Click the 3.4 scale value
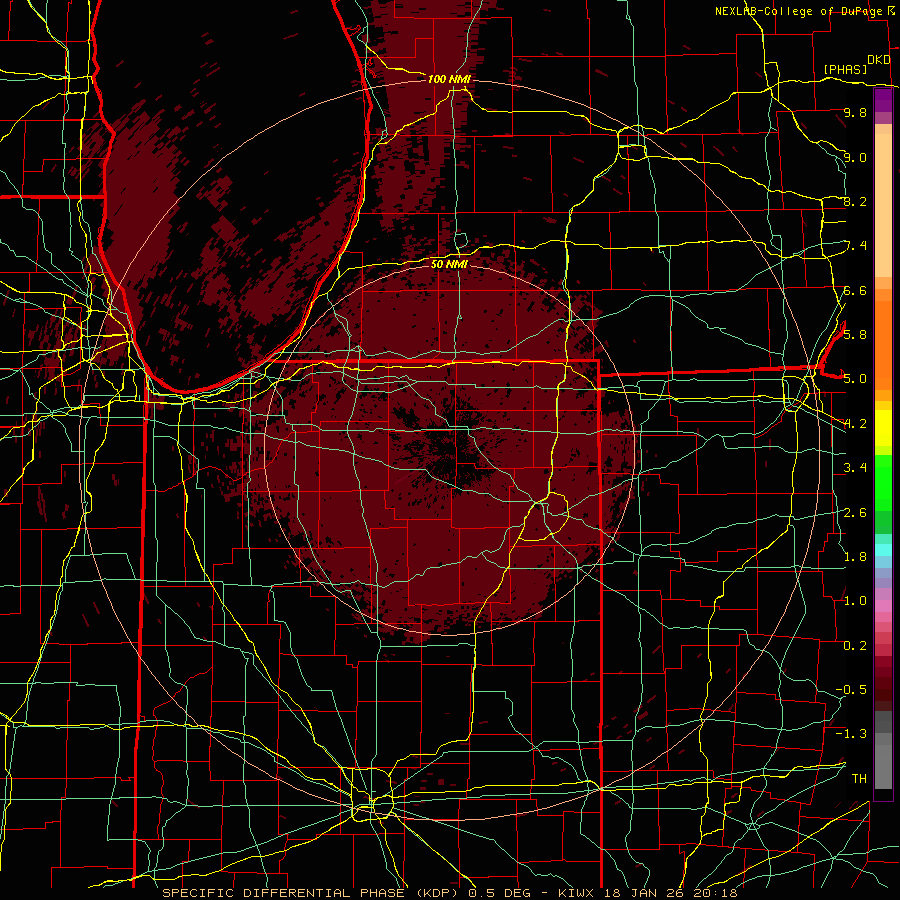 coord(855,467)
